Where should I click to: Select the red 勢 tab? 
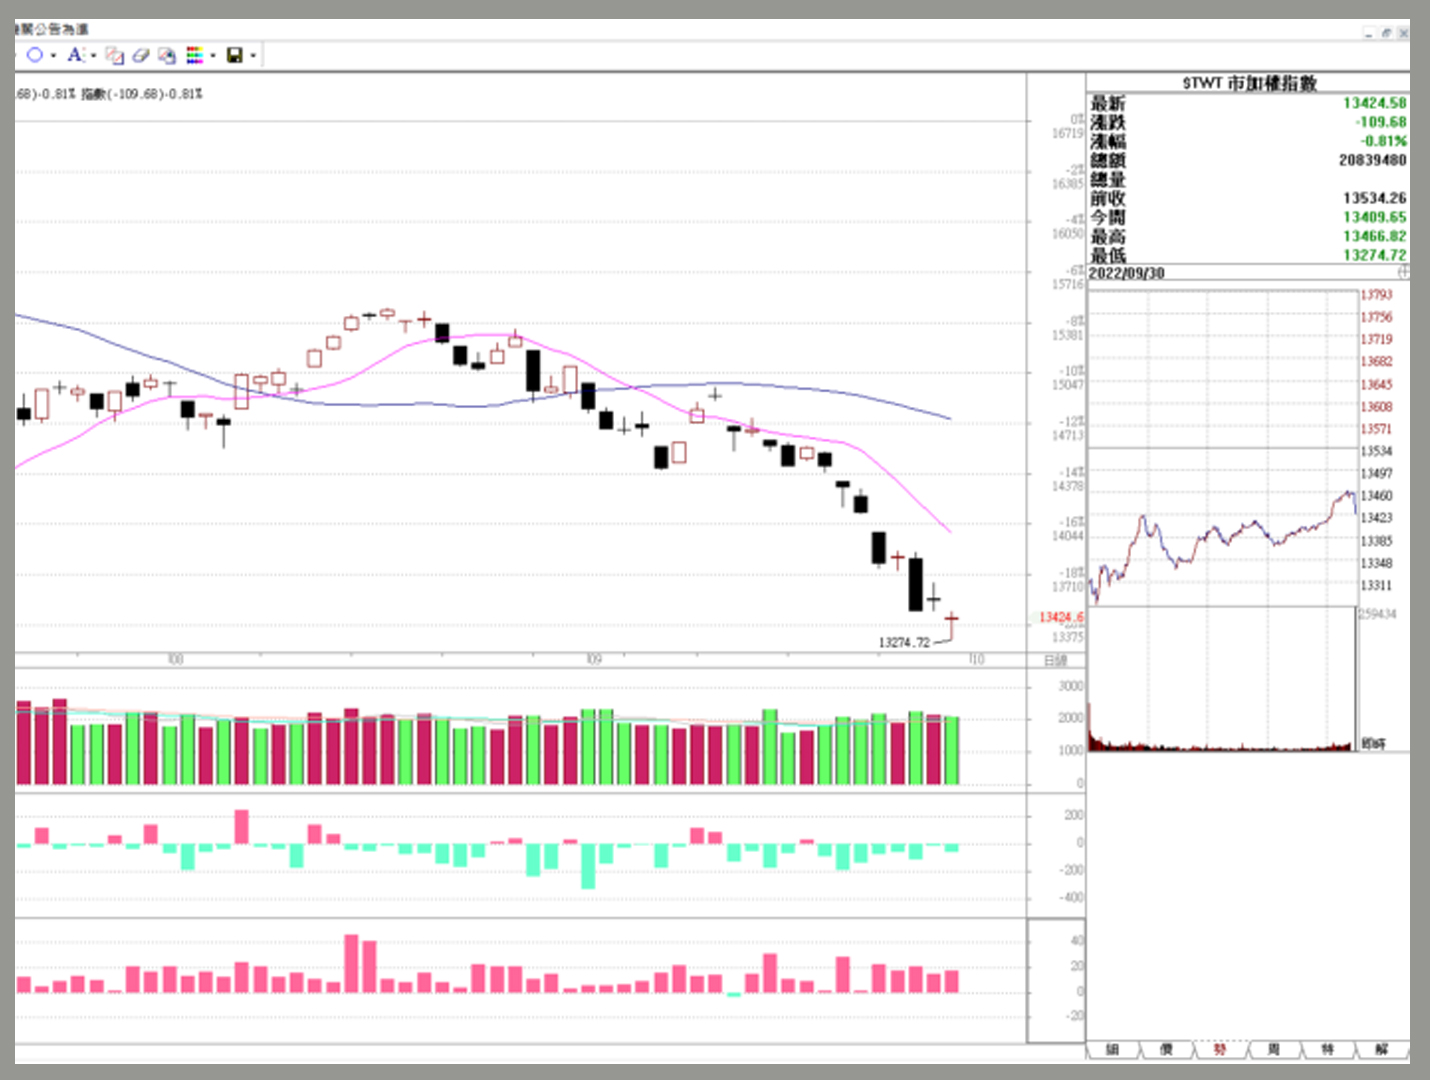pyautogui.click(x=1220, y=1049)
